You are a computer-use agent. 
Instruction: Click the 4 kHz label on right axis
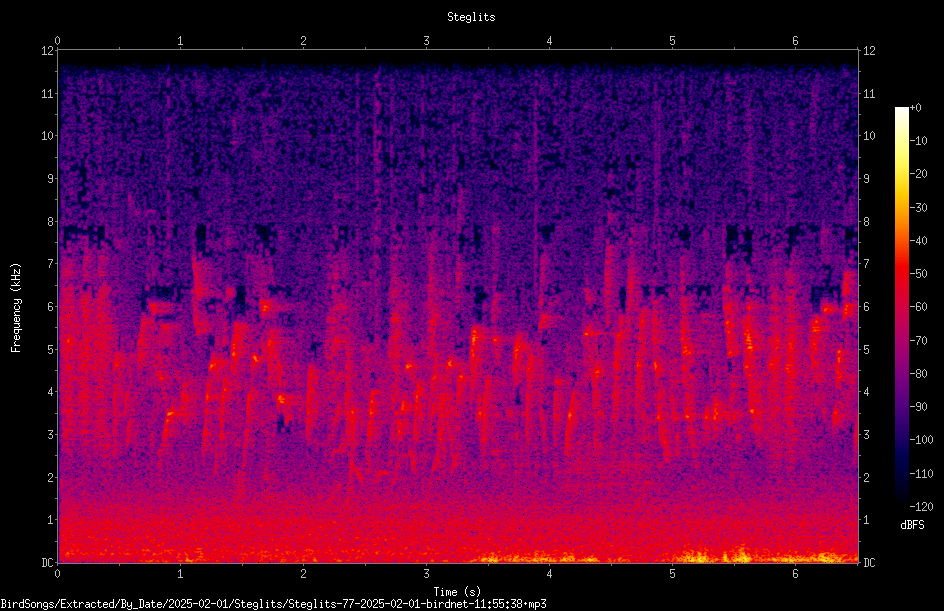click(866, 392)
